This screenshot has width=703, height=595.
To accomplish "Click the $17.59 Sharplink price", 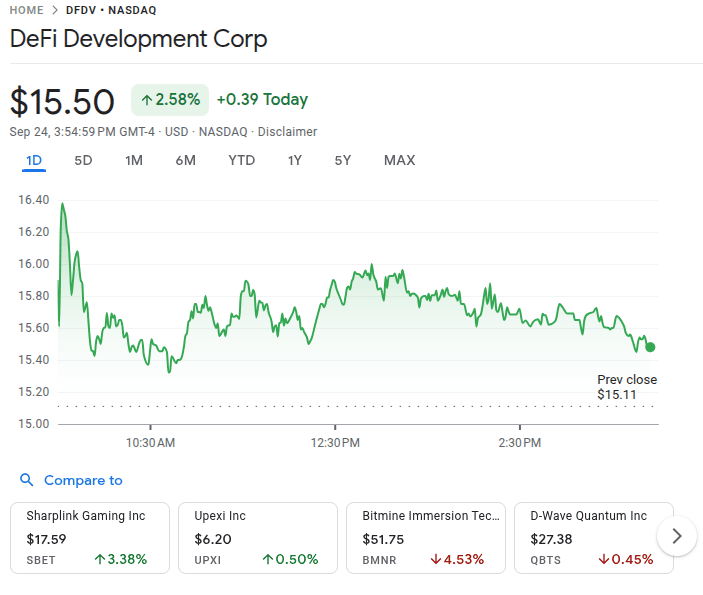I will [x=46, y=539].
